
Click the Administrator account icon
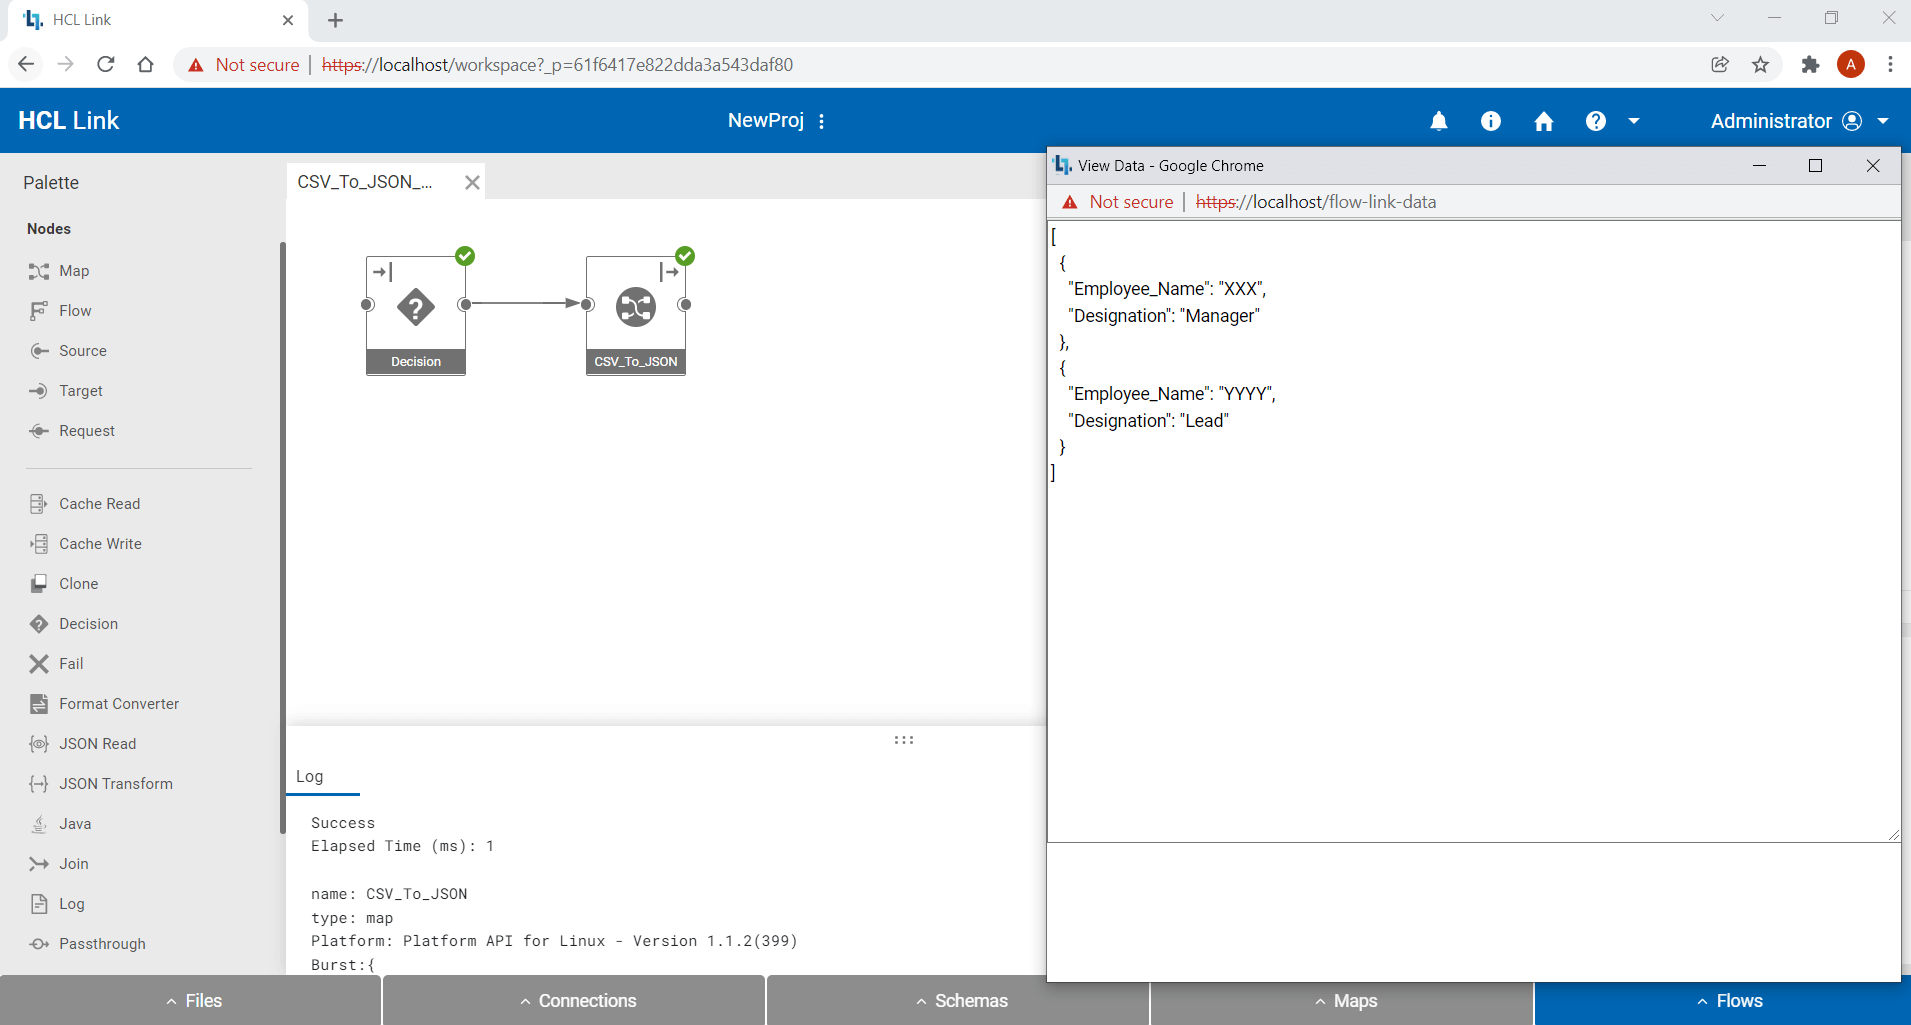pos(1851,120)
